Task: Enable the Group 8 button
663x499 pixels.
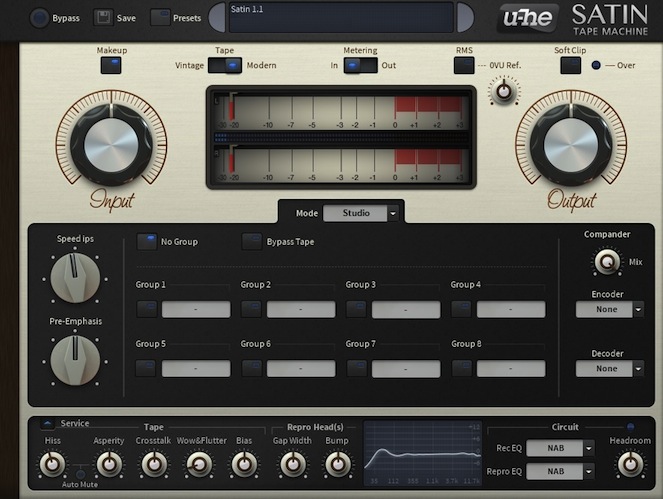Action: (x=461, y=368)
